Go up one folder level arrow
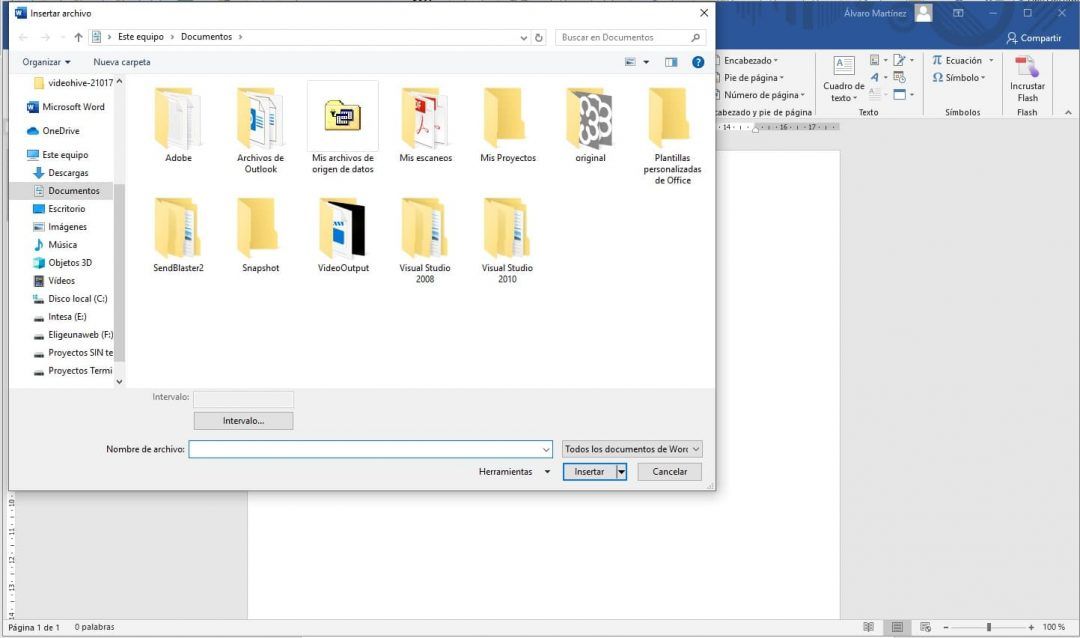The width and height of the screenshot is (1080, 638). tap(78, 37)
